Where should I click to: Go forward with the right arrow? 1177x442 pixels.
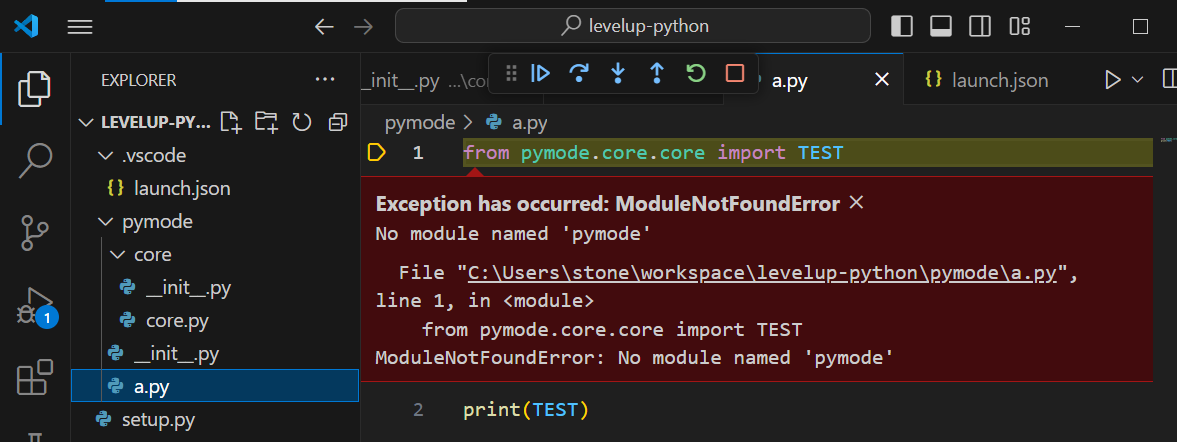(x=363, y=27)
